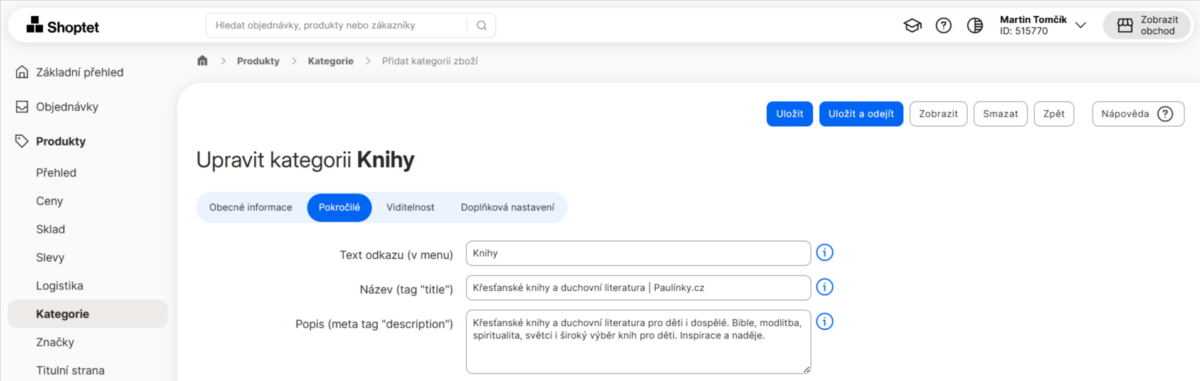Click the search magnifier icon
The height and width of the screenshot is (381, 1200).
point(481,26)
